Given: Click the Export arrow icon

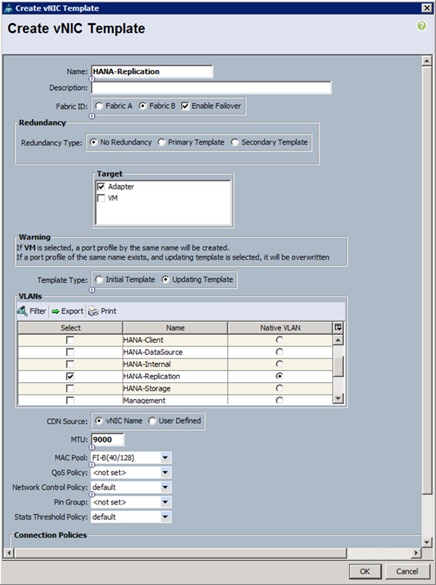Looking at the screenshot, I should coord(56,311).
